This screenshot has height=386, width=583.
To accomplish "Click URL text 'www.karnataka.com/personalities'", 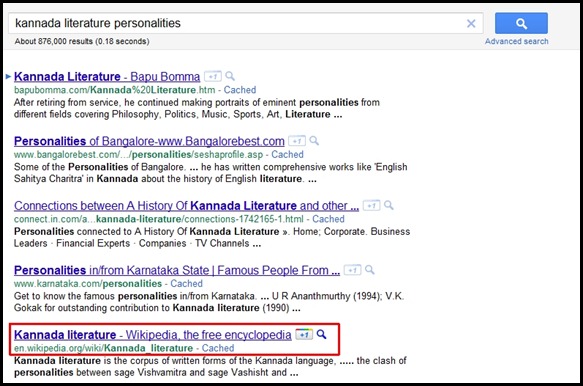I will (x=88, y=284).
